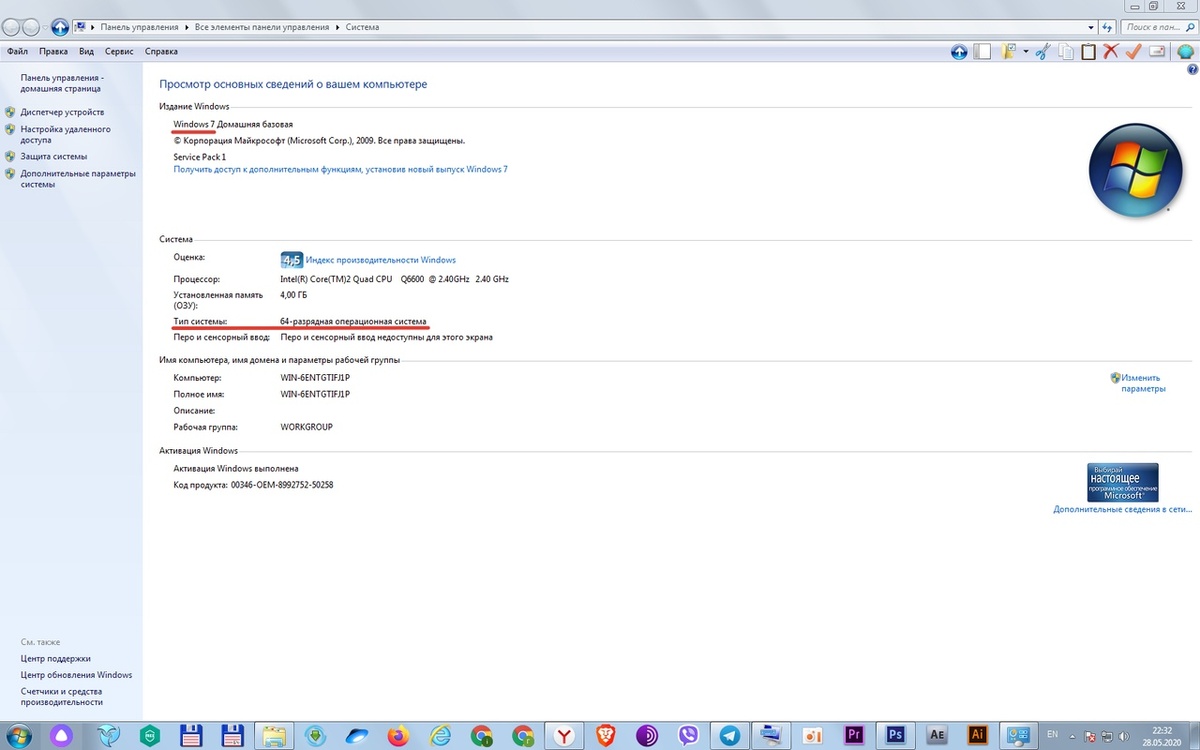Viewport: 1200px width, 750px height.
Task: Go to 'Панель управления - домашняя страница'
Action: [x=62, y=83]
